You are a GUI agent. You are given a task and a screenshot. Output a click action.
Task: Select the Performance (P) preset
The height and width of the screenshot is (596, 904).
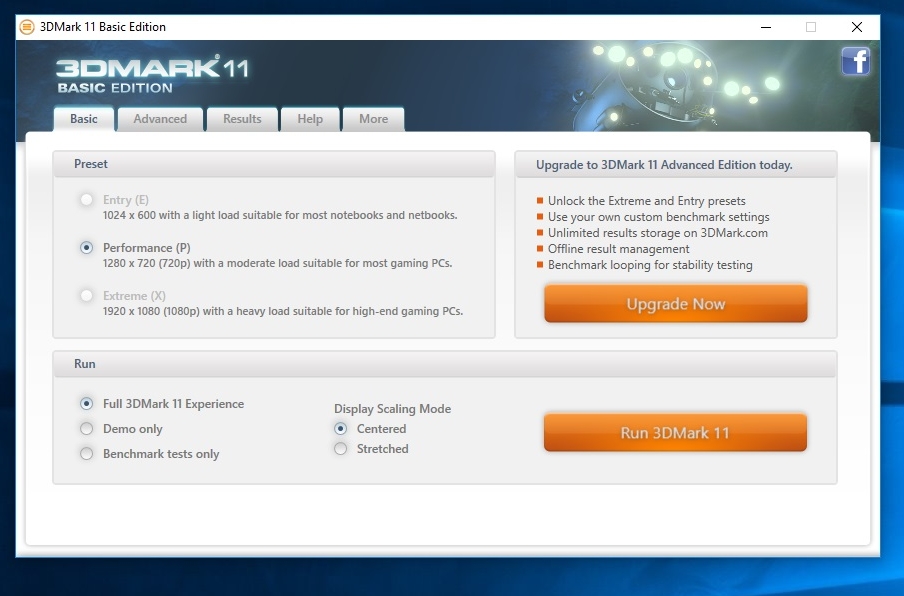point(86,248)
